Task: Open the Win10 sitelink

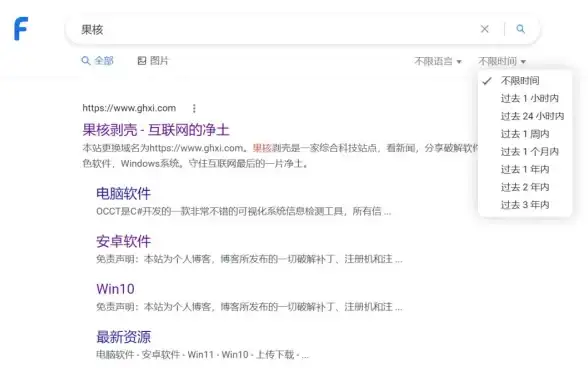Action: coord(115,289)
